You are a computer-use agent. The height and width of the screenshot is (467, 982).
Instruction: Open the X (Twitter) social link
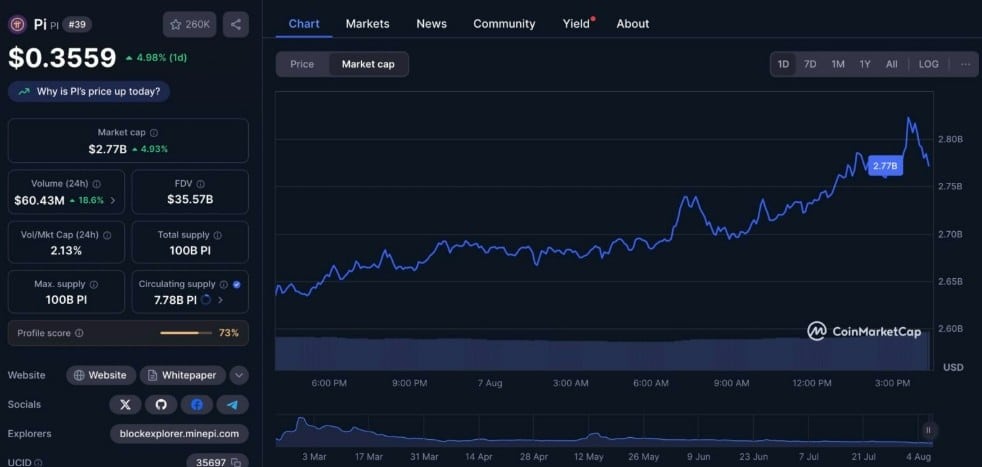coord(125,405)
